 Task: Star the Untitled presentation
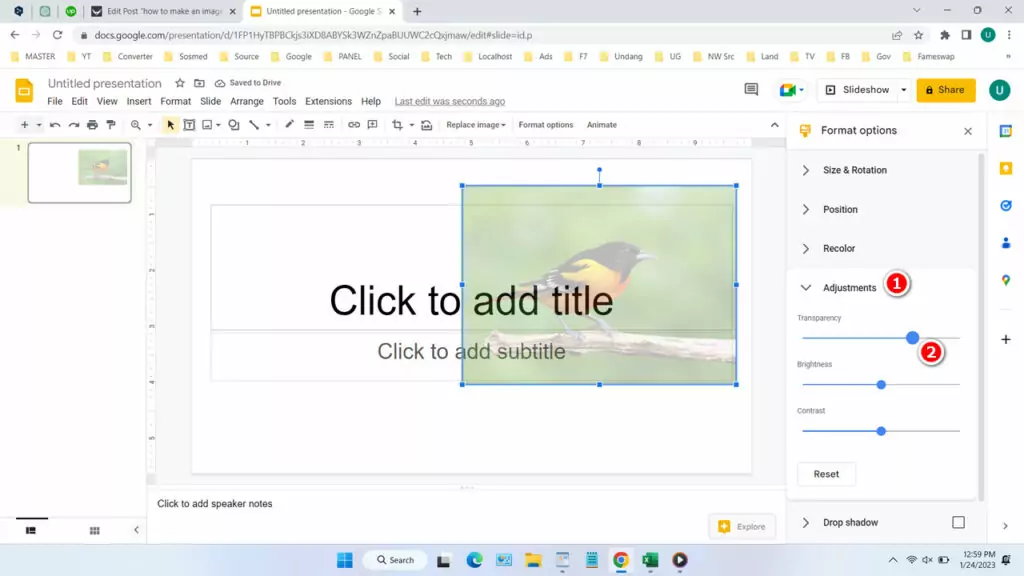(180, 83)
